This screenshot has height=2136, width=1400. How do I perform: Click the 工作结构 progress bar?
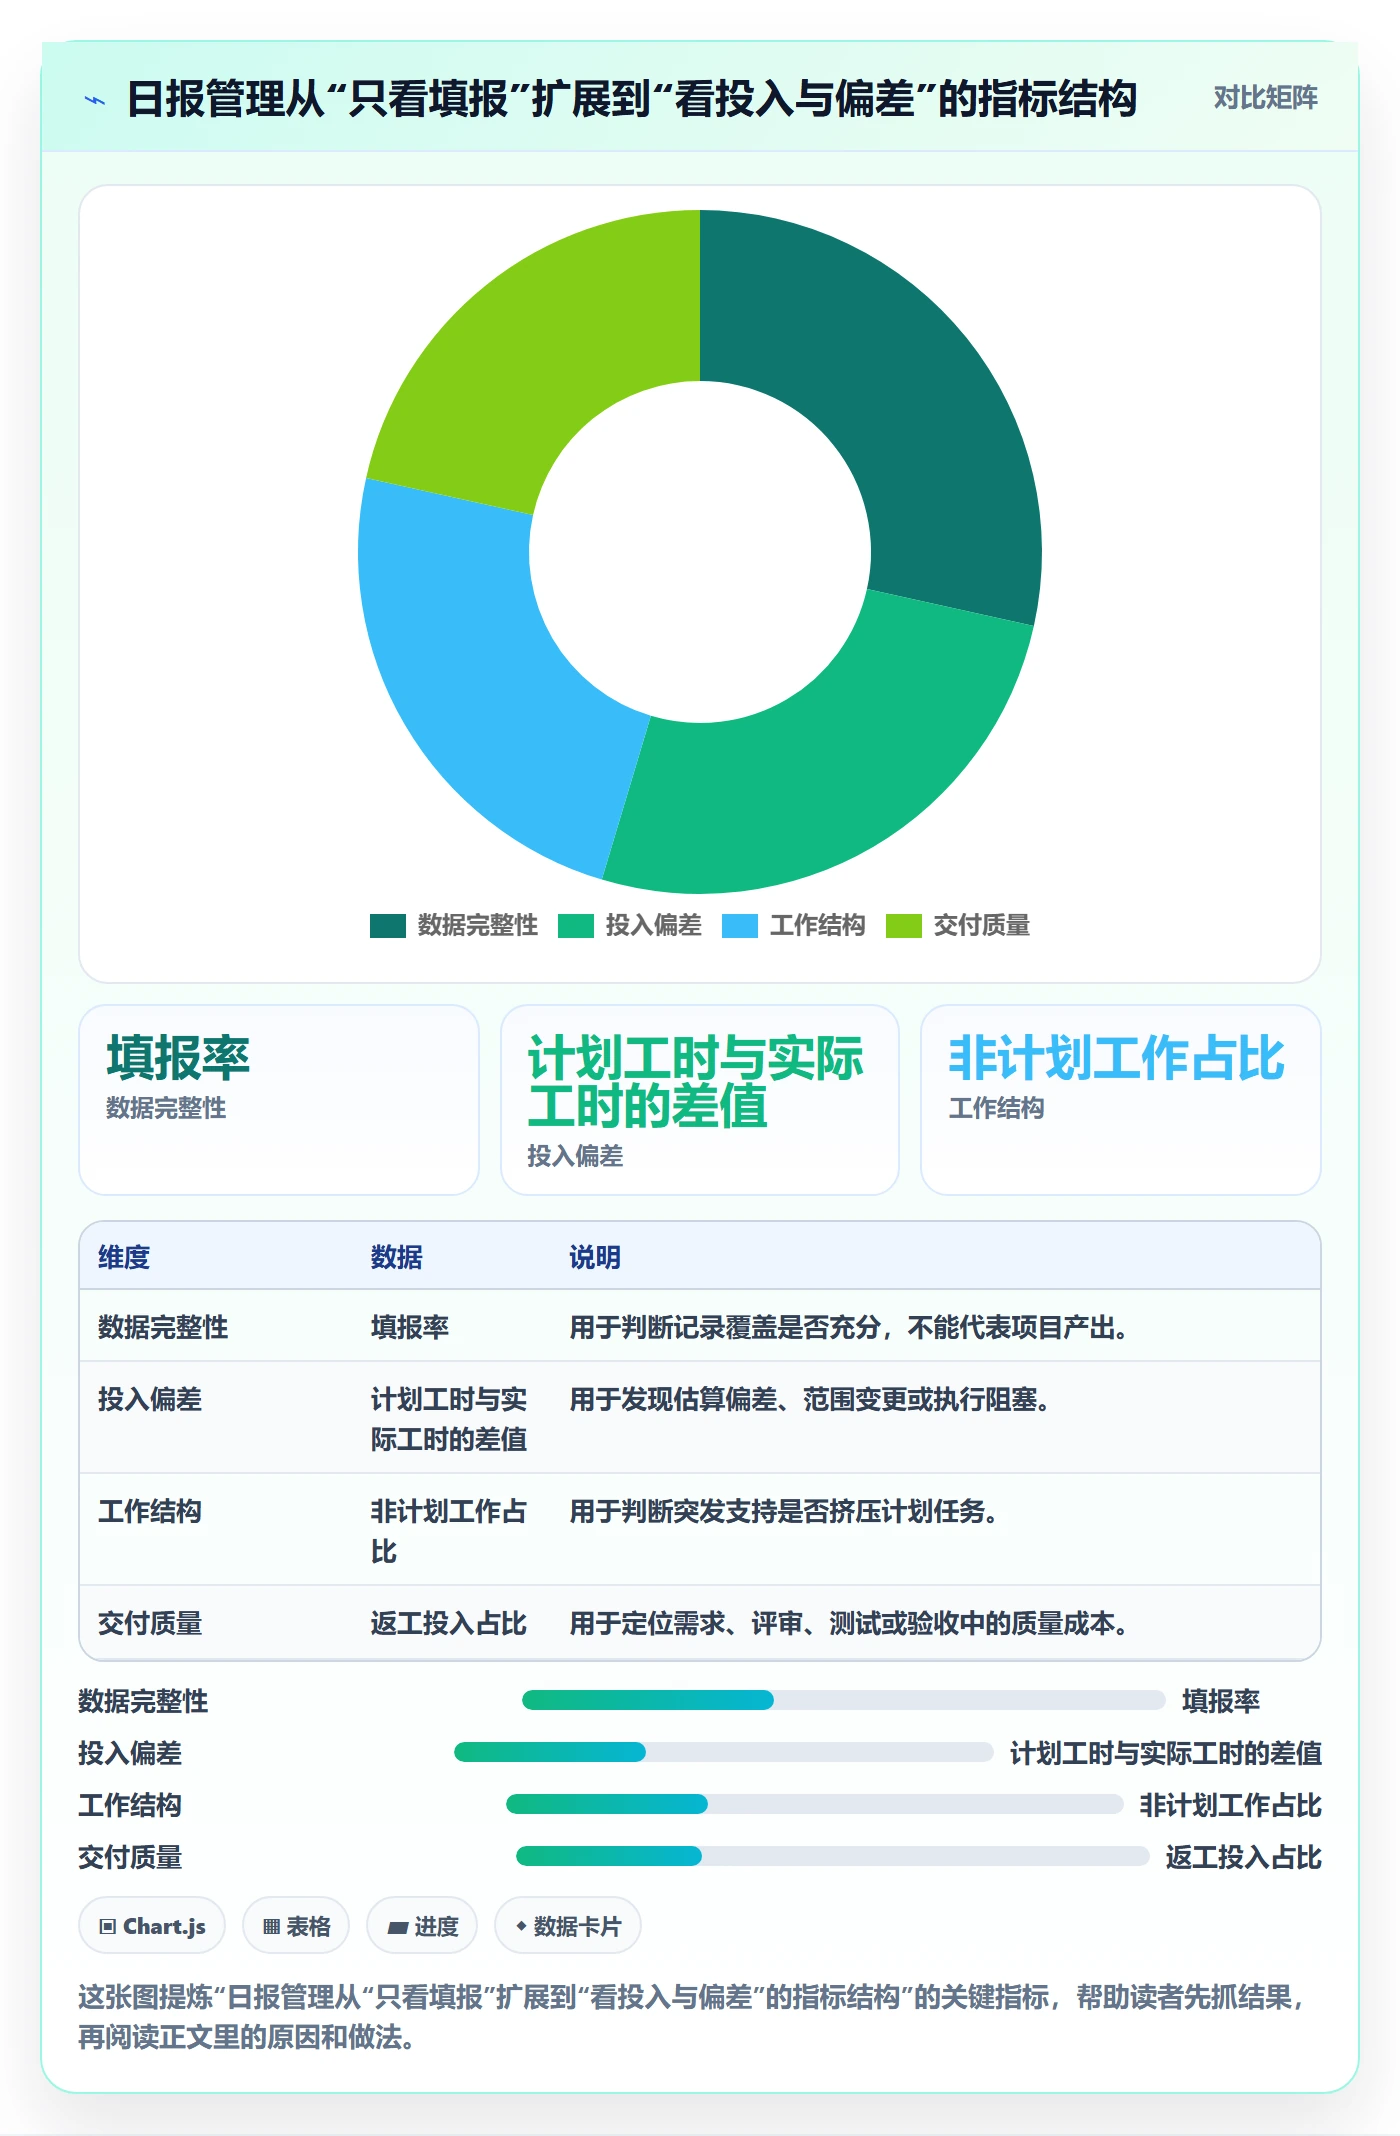(815, 1804)
